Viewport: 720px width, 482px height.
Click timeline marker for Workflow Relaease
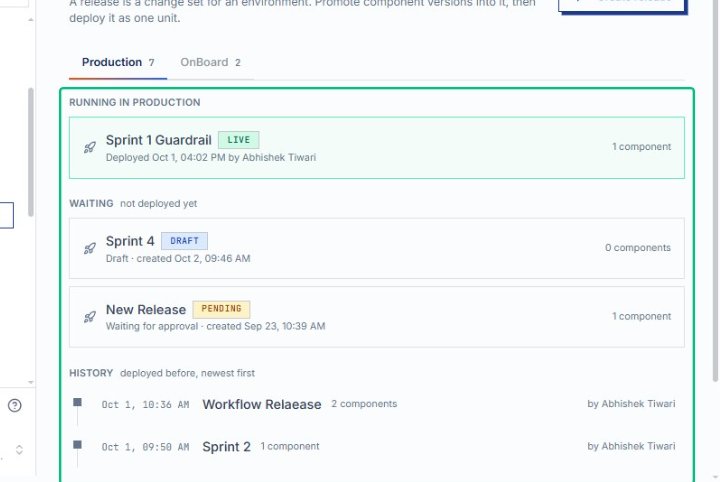[x=77, y=403]
